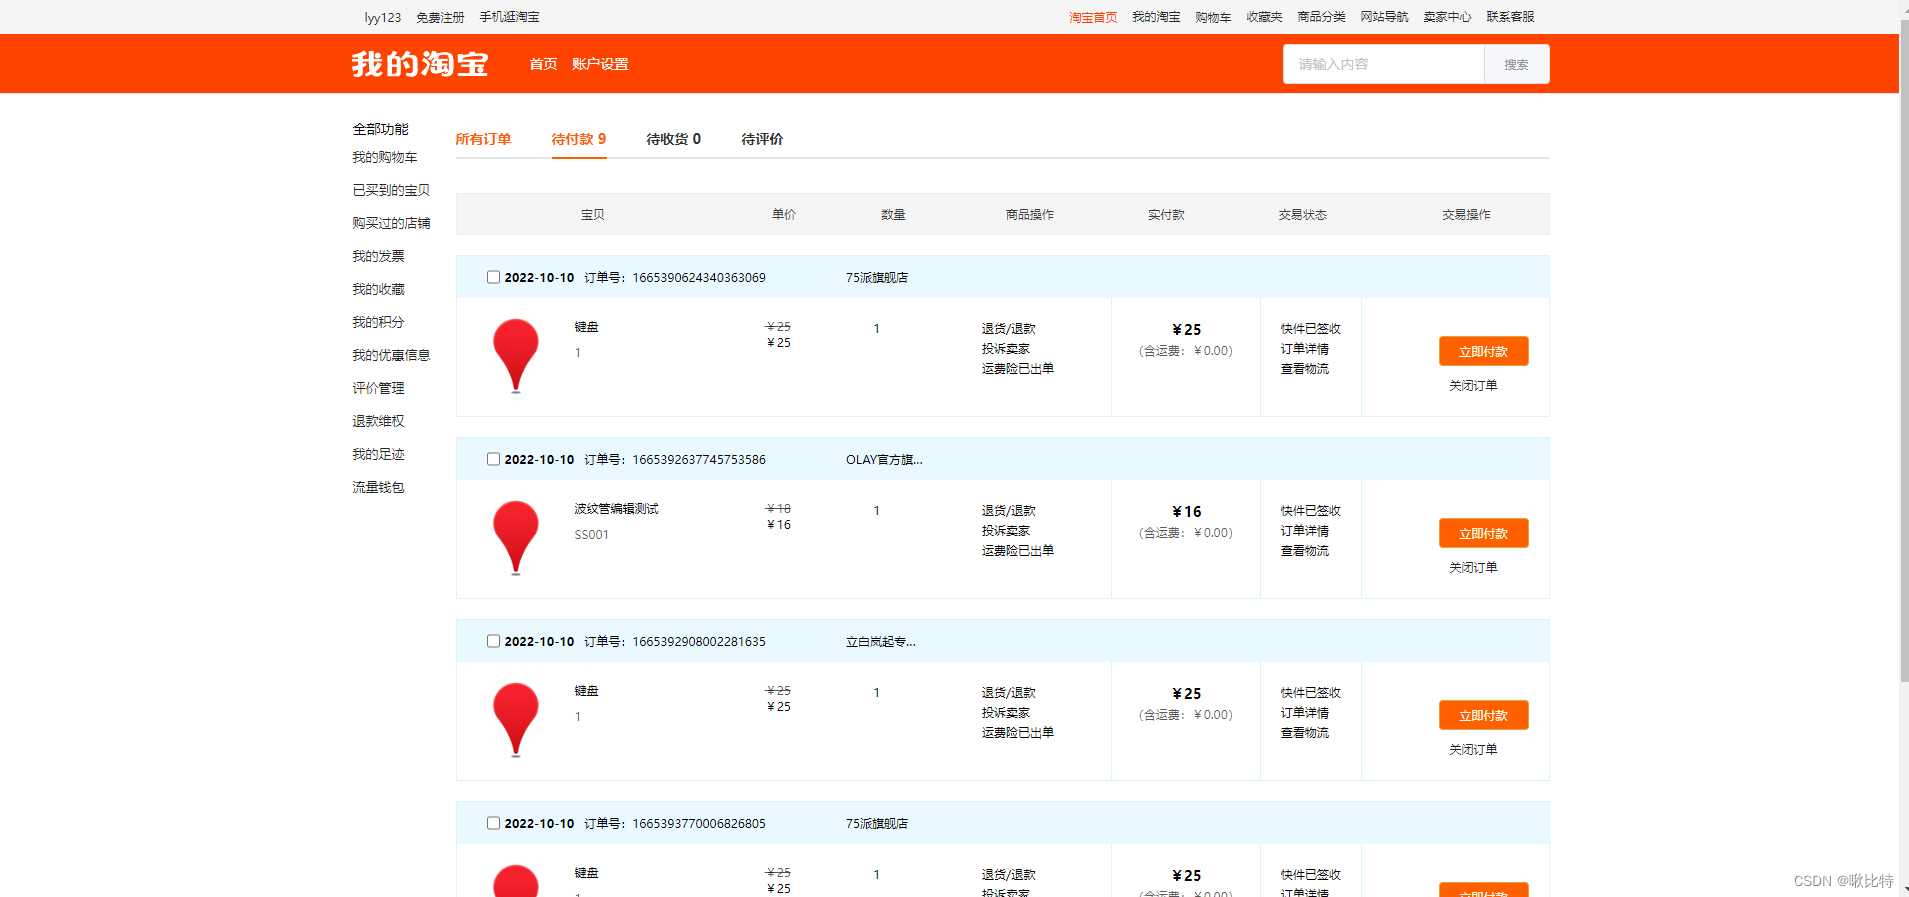The height and width of the screenshot is (897, 1909).
Task: Click the page vertical scrollbar
Action: (1904, 350)
